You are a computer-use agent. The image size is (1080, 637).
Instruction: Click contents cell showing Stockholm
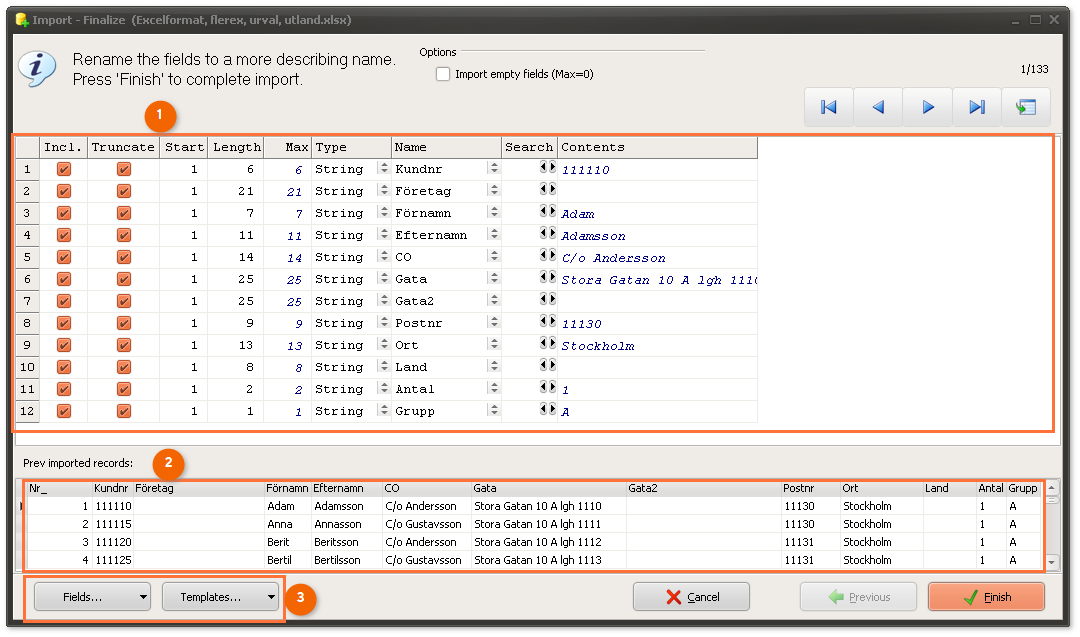point(657,346)
